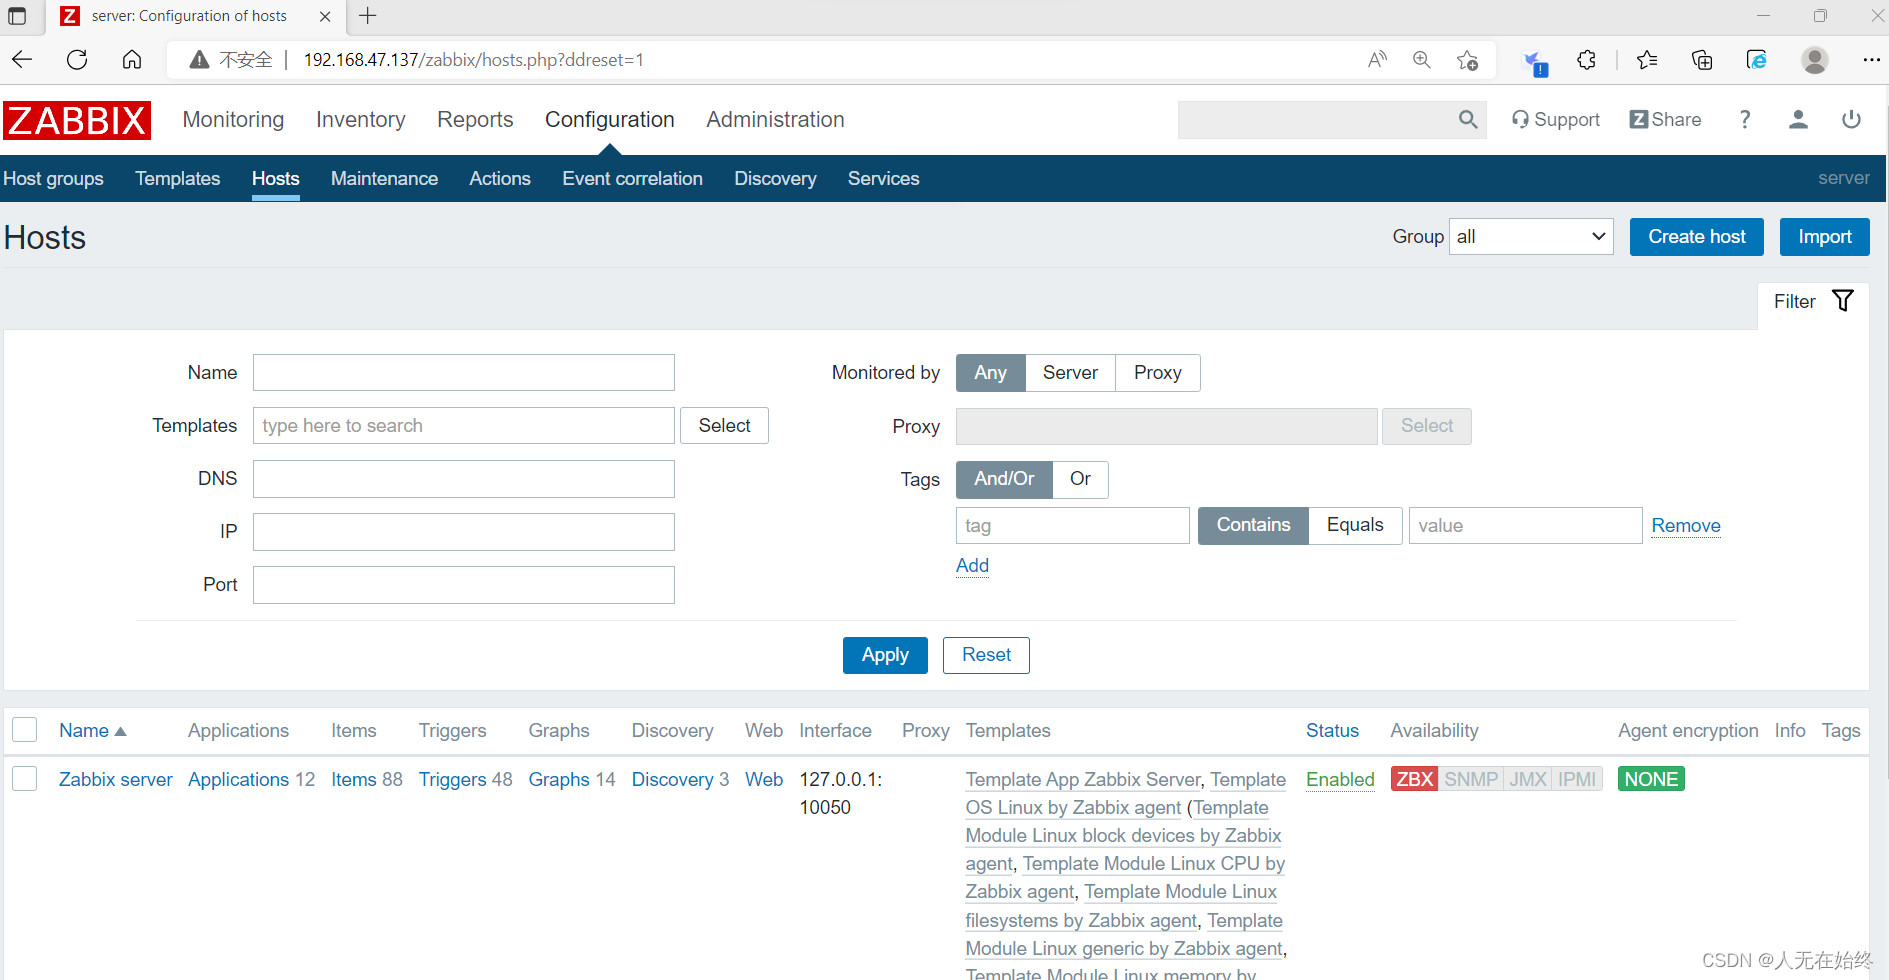Screen dimensions: 1889x980
Task: Open the zoom control in address bar
Action: tap(1422, 60)
